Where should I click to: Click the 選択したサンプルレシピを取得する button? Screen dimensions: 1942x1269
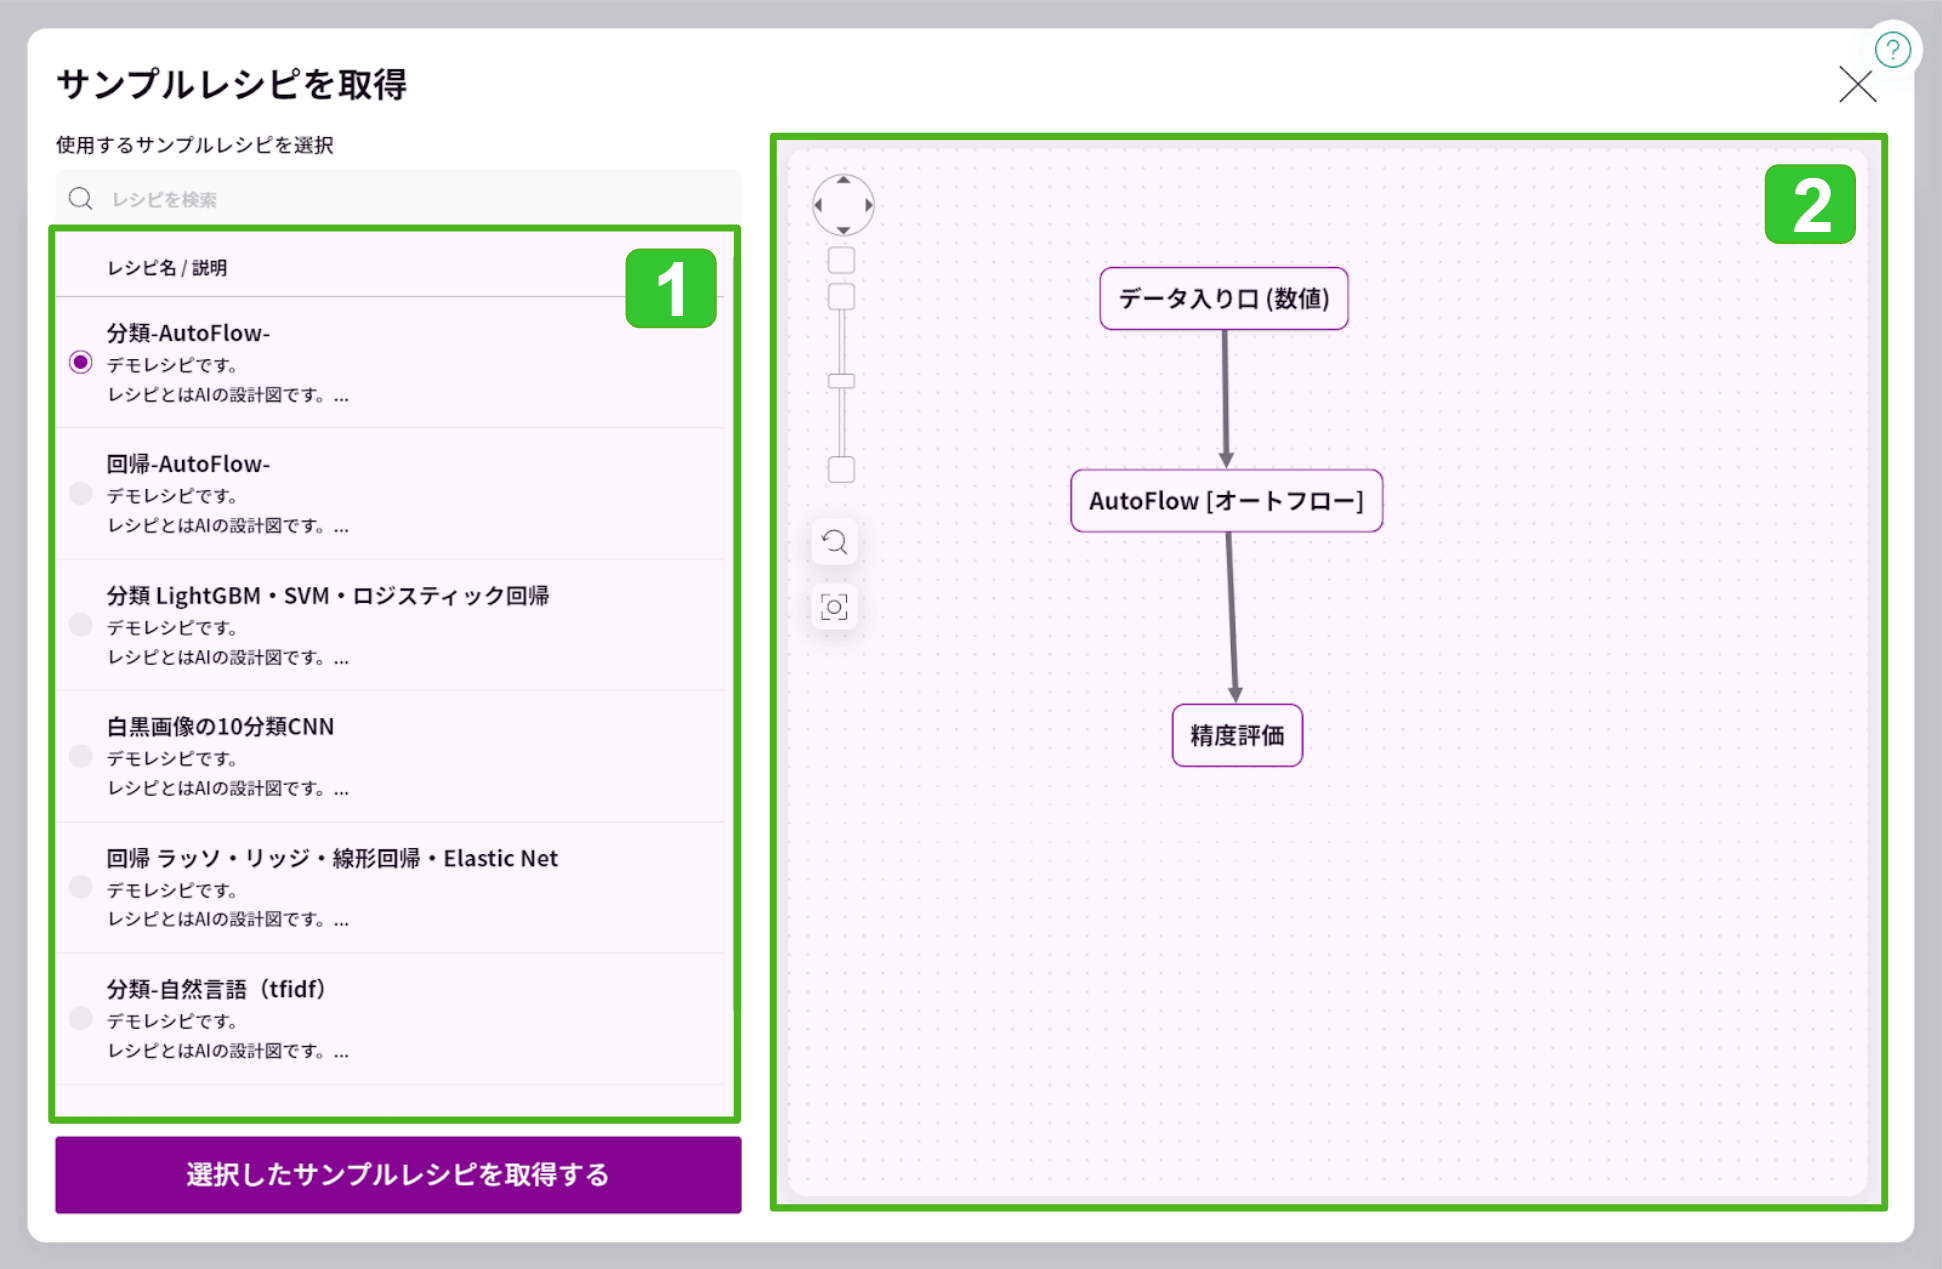coord(398,1174)
